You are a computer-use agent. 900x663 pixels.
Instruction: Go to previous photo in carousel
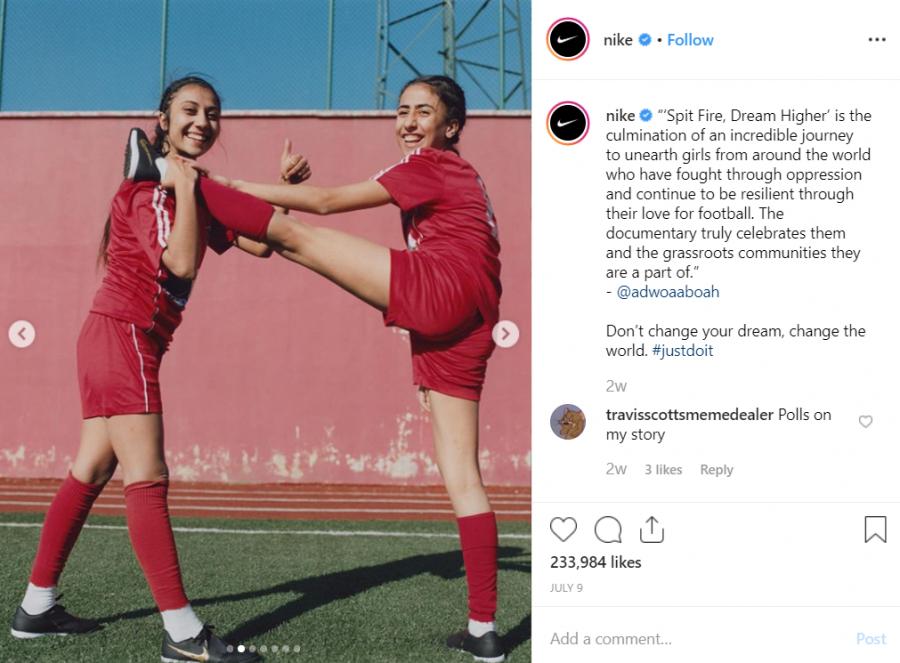tap(22, 334)
